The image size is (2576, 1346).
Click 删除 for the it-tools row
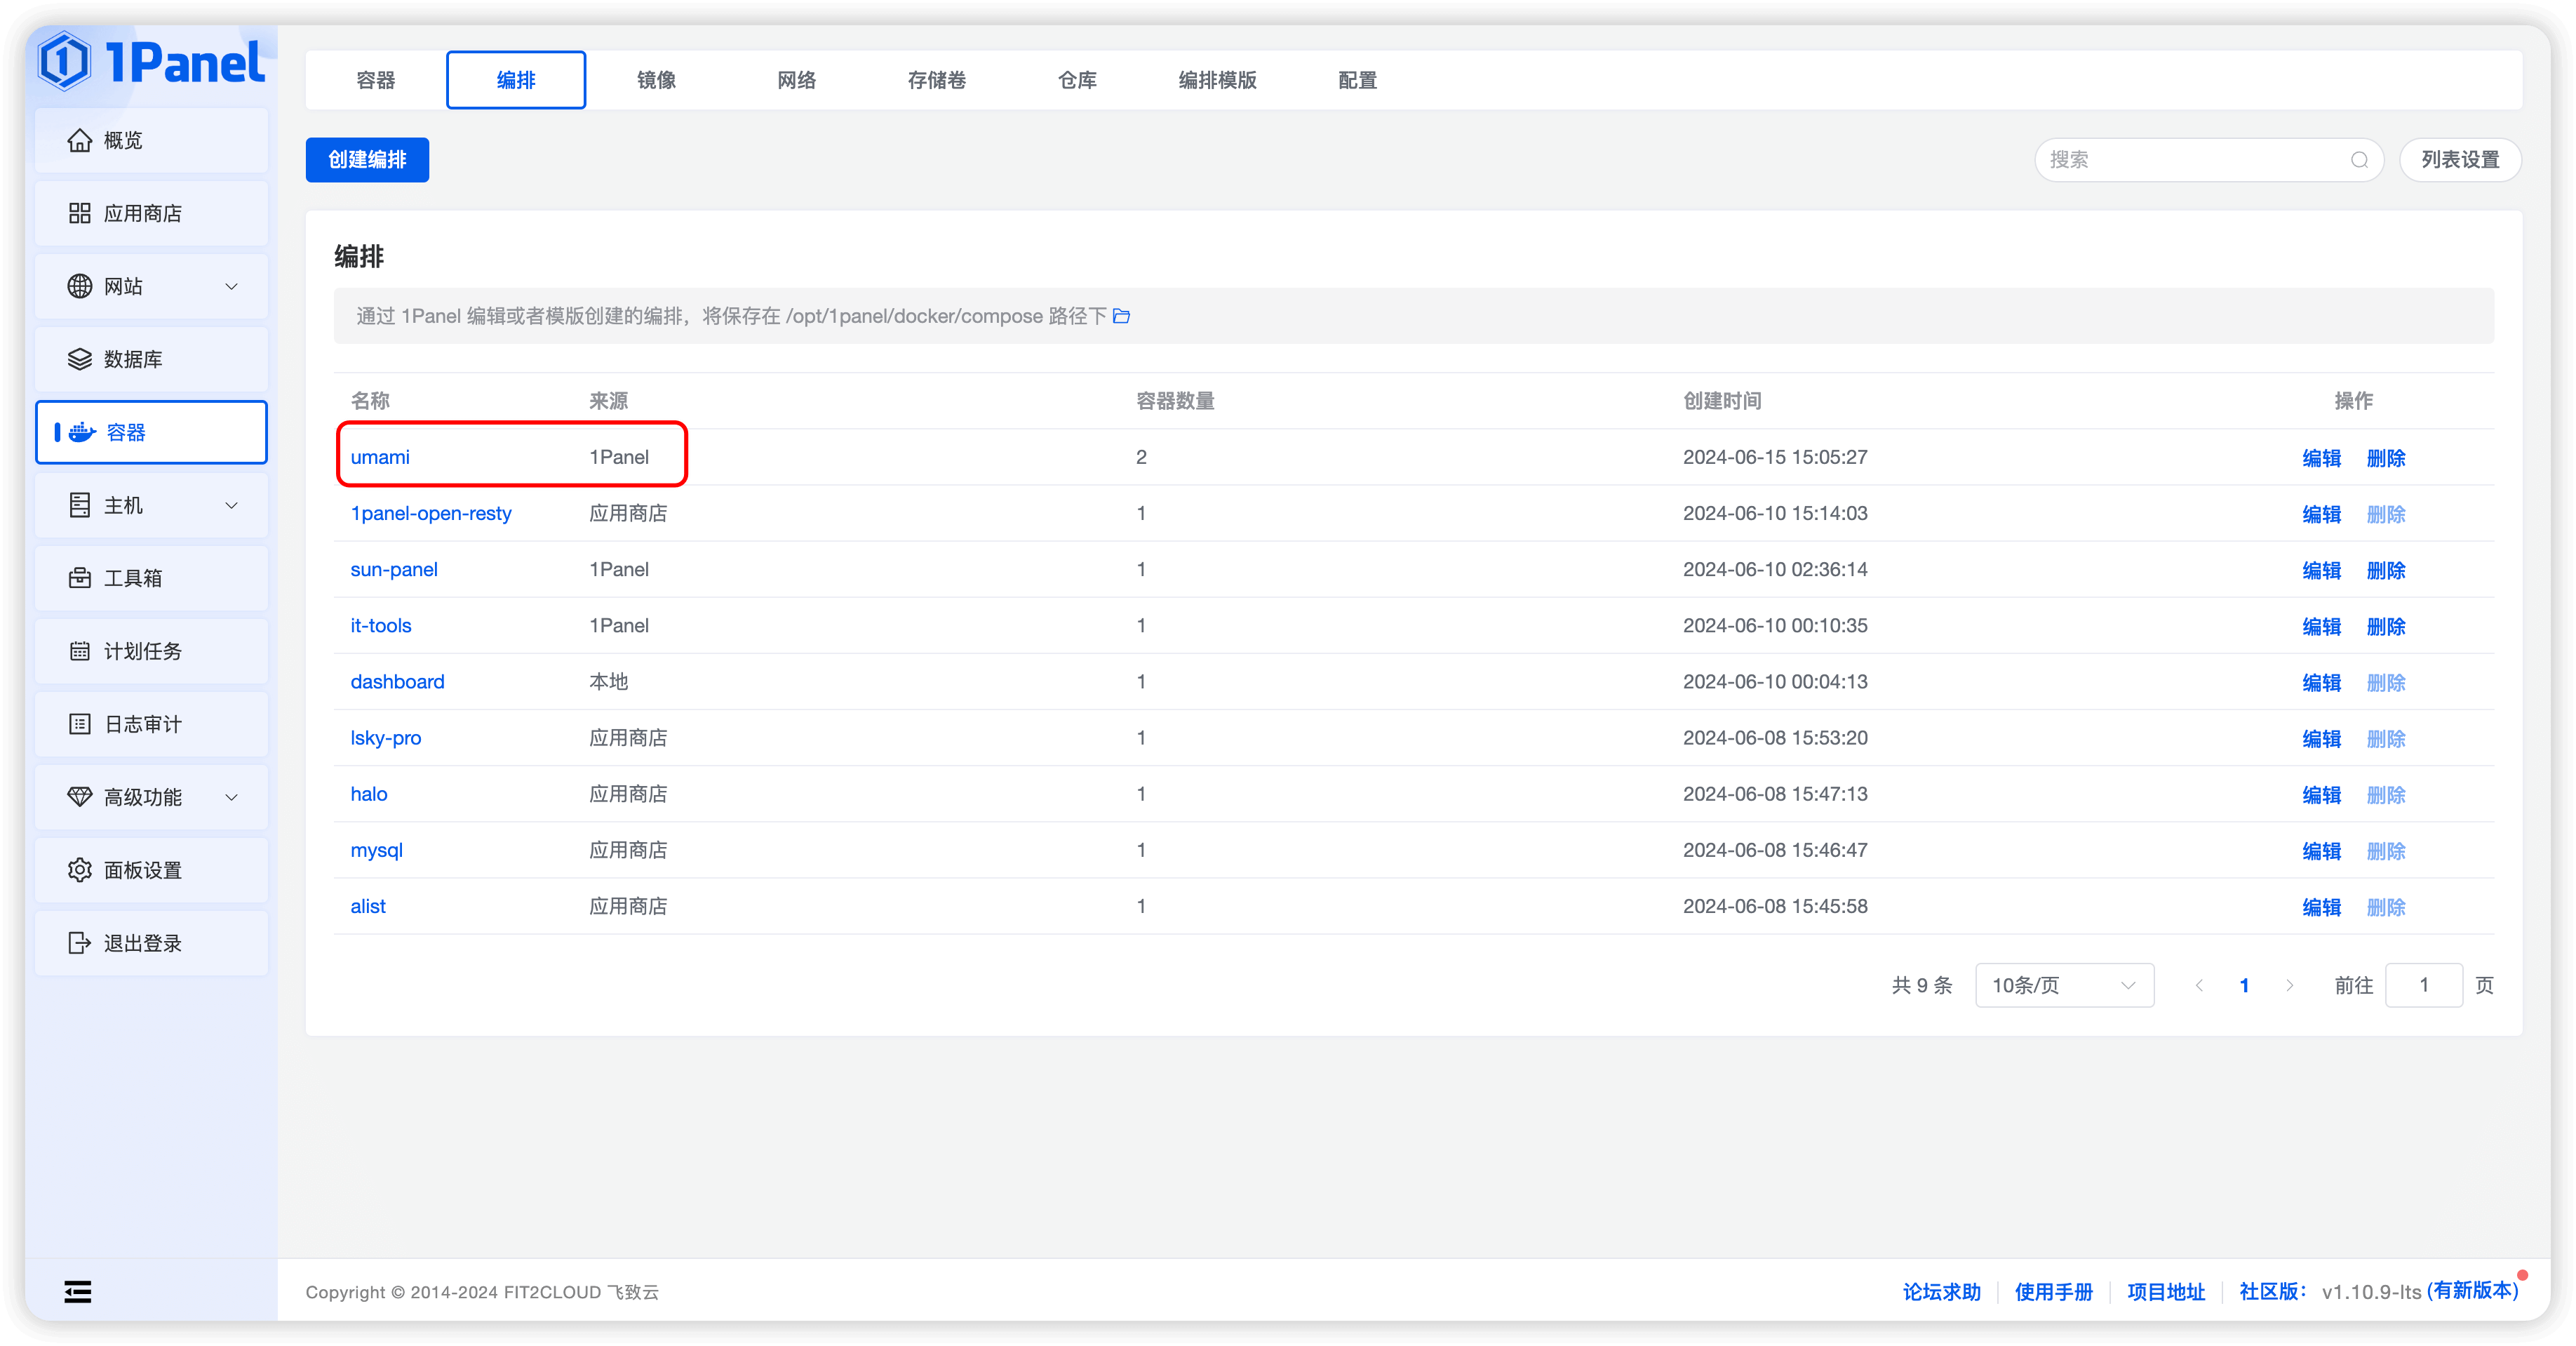[2386, 626]
